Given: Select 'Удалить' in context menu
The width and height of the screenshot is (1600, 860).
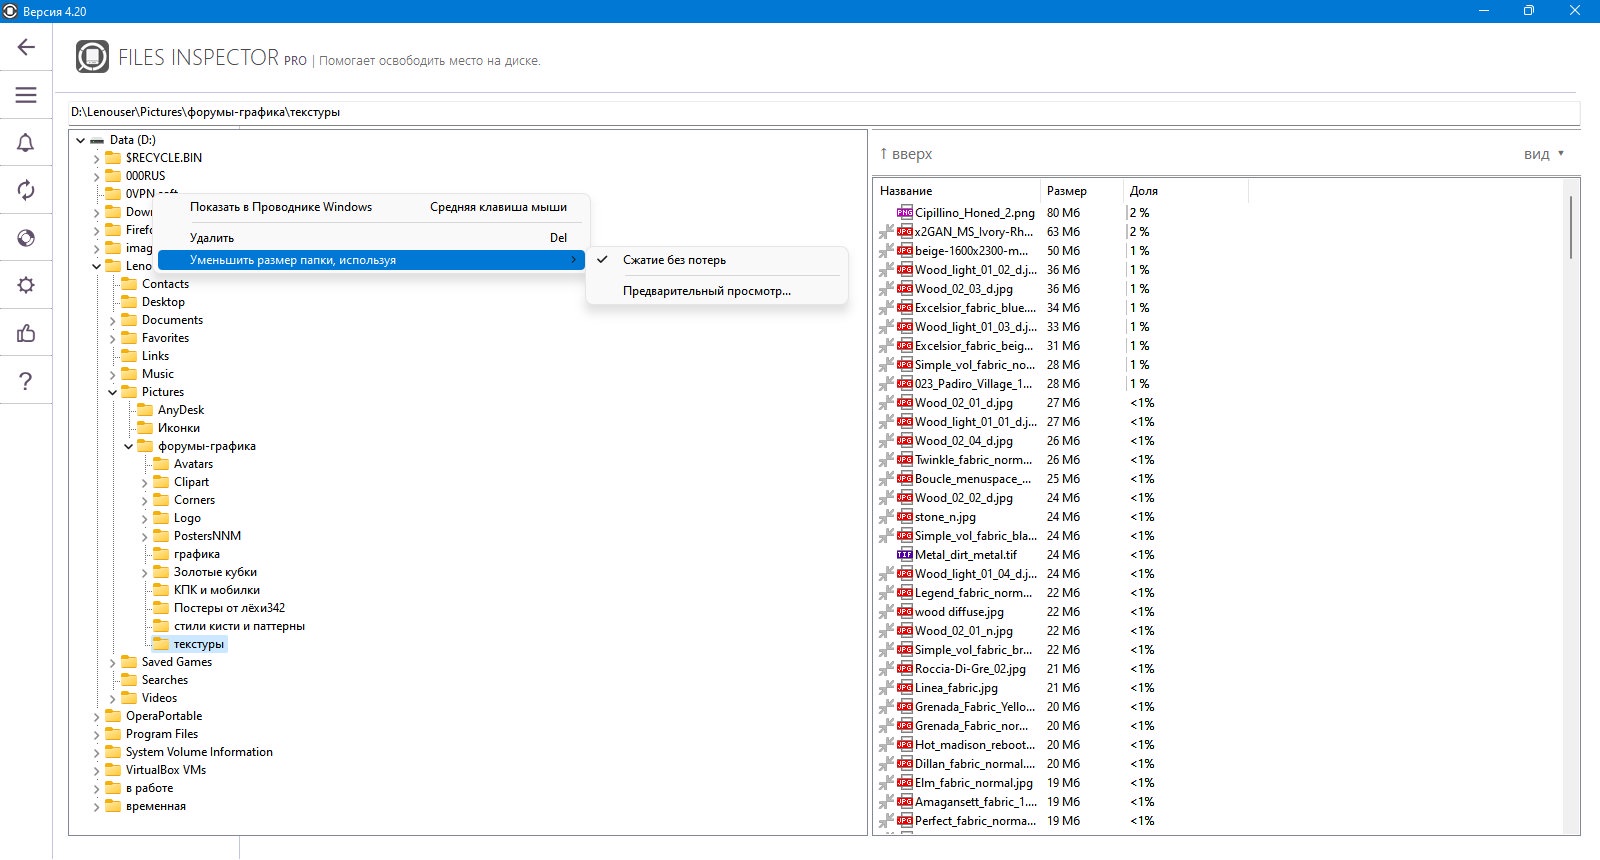Looking at the screenshot, I should [x=212, y=238].
